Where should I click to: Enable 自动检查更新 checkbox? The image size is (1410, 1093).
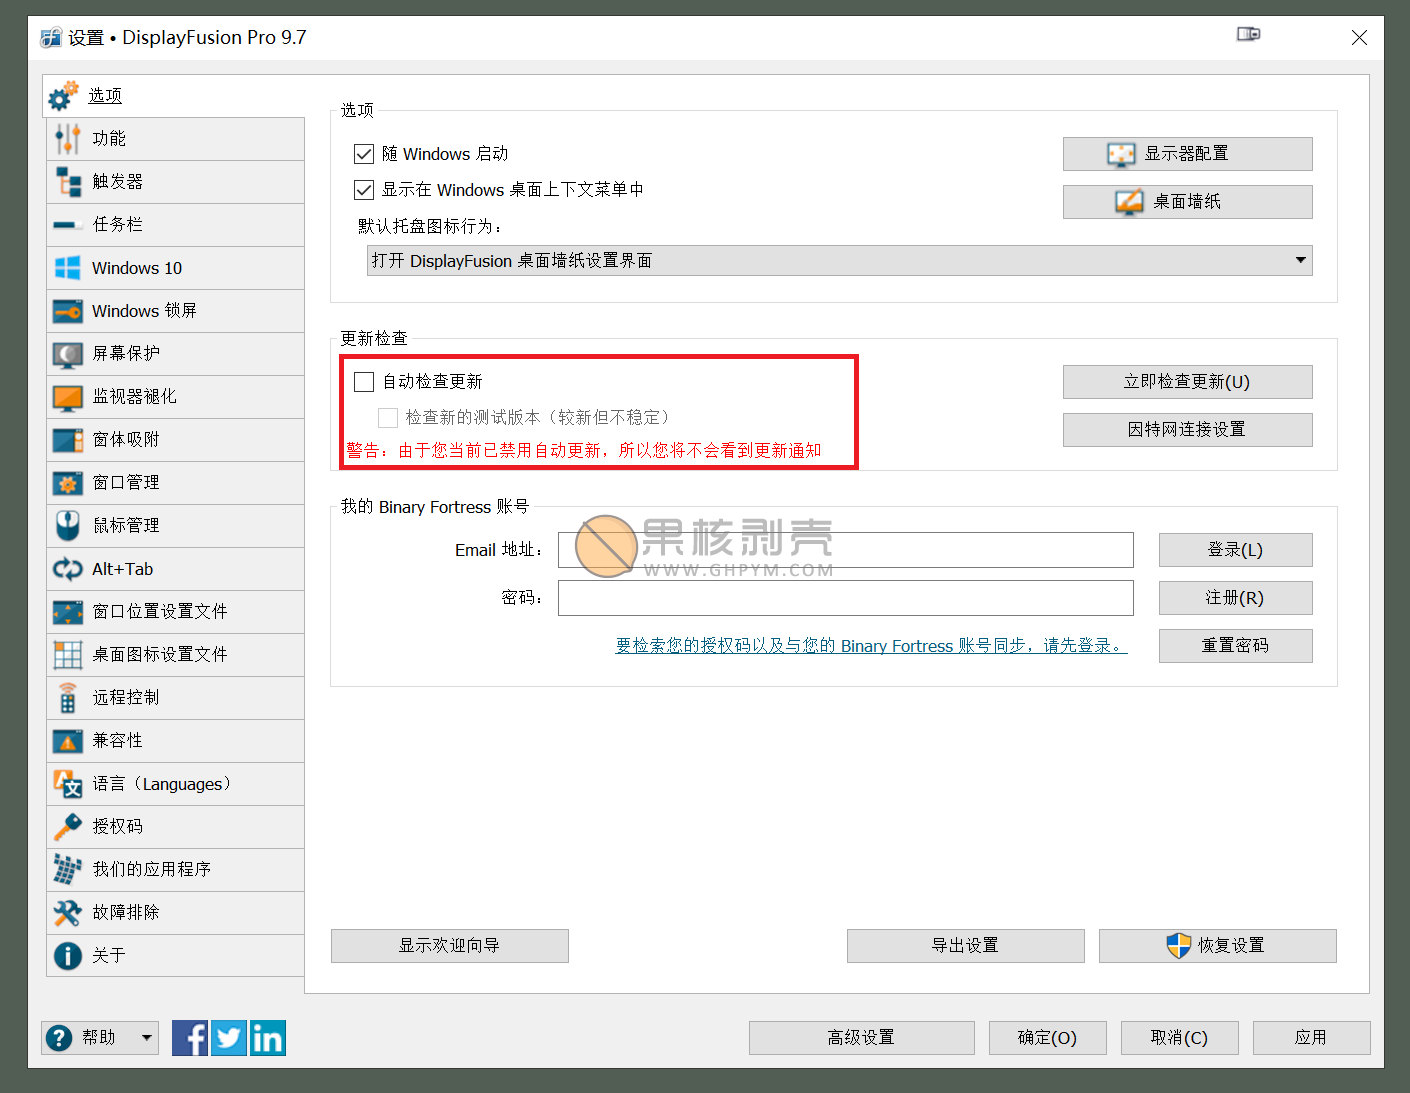click(364, 382)
